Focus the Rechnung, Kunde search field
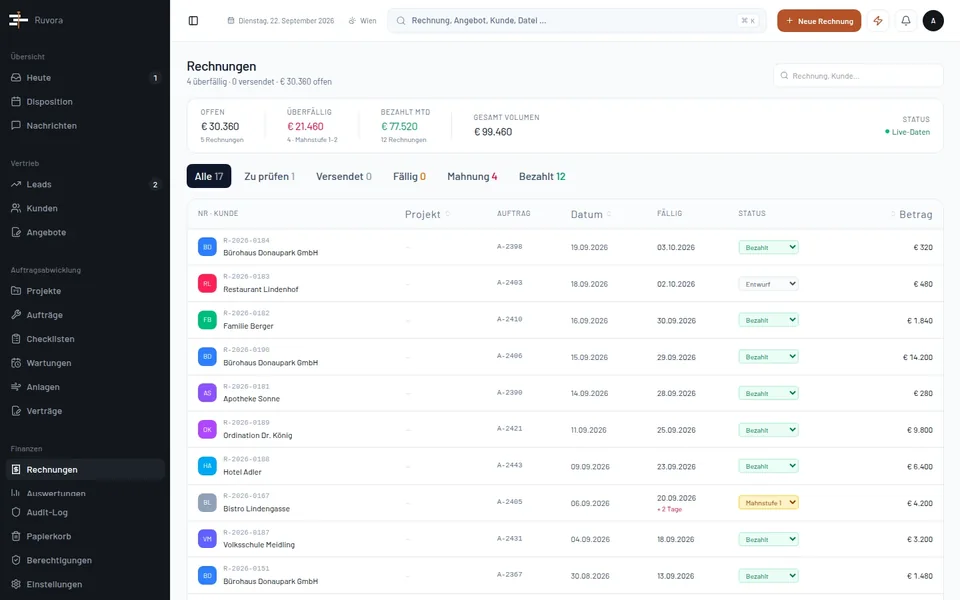Image resolution: width=960 pixels, height=600 pixels. coord(858,76)
